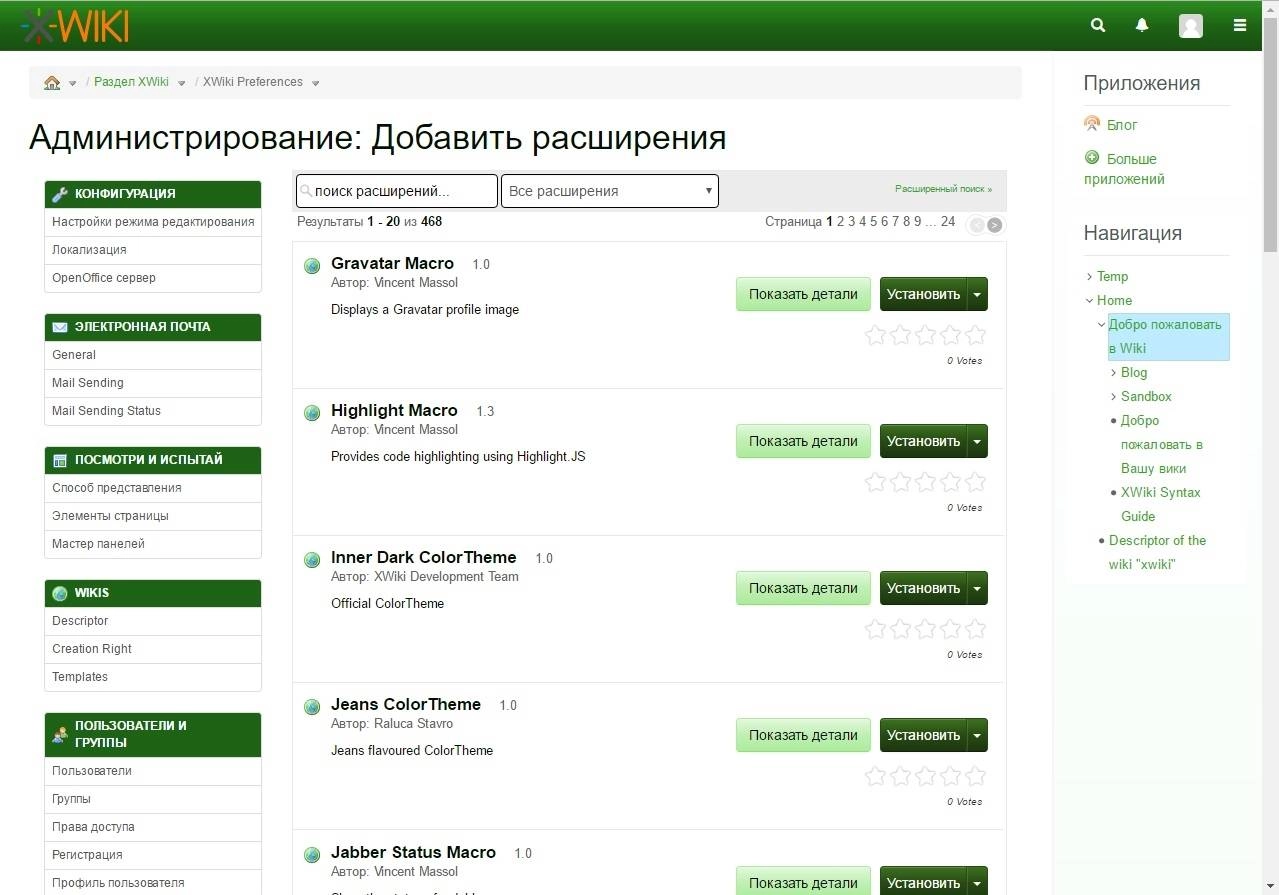Viewport: 1279px width, 895px height.
Task: Open the Все расширения combo box
Action: pyautogui.click(x=610, y=191)
